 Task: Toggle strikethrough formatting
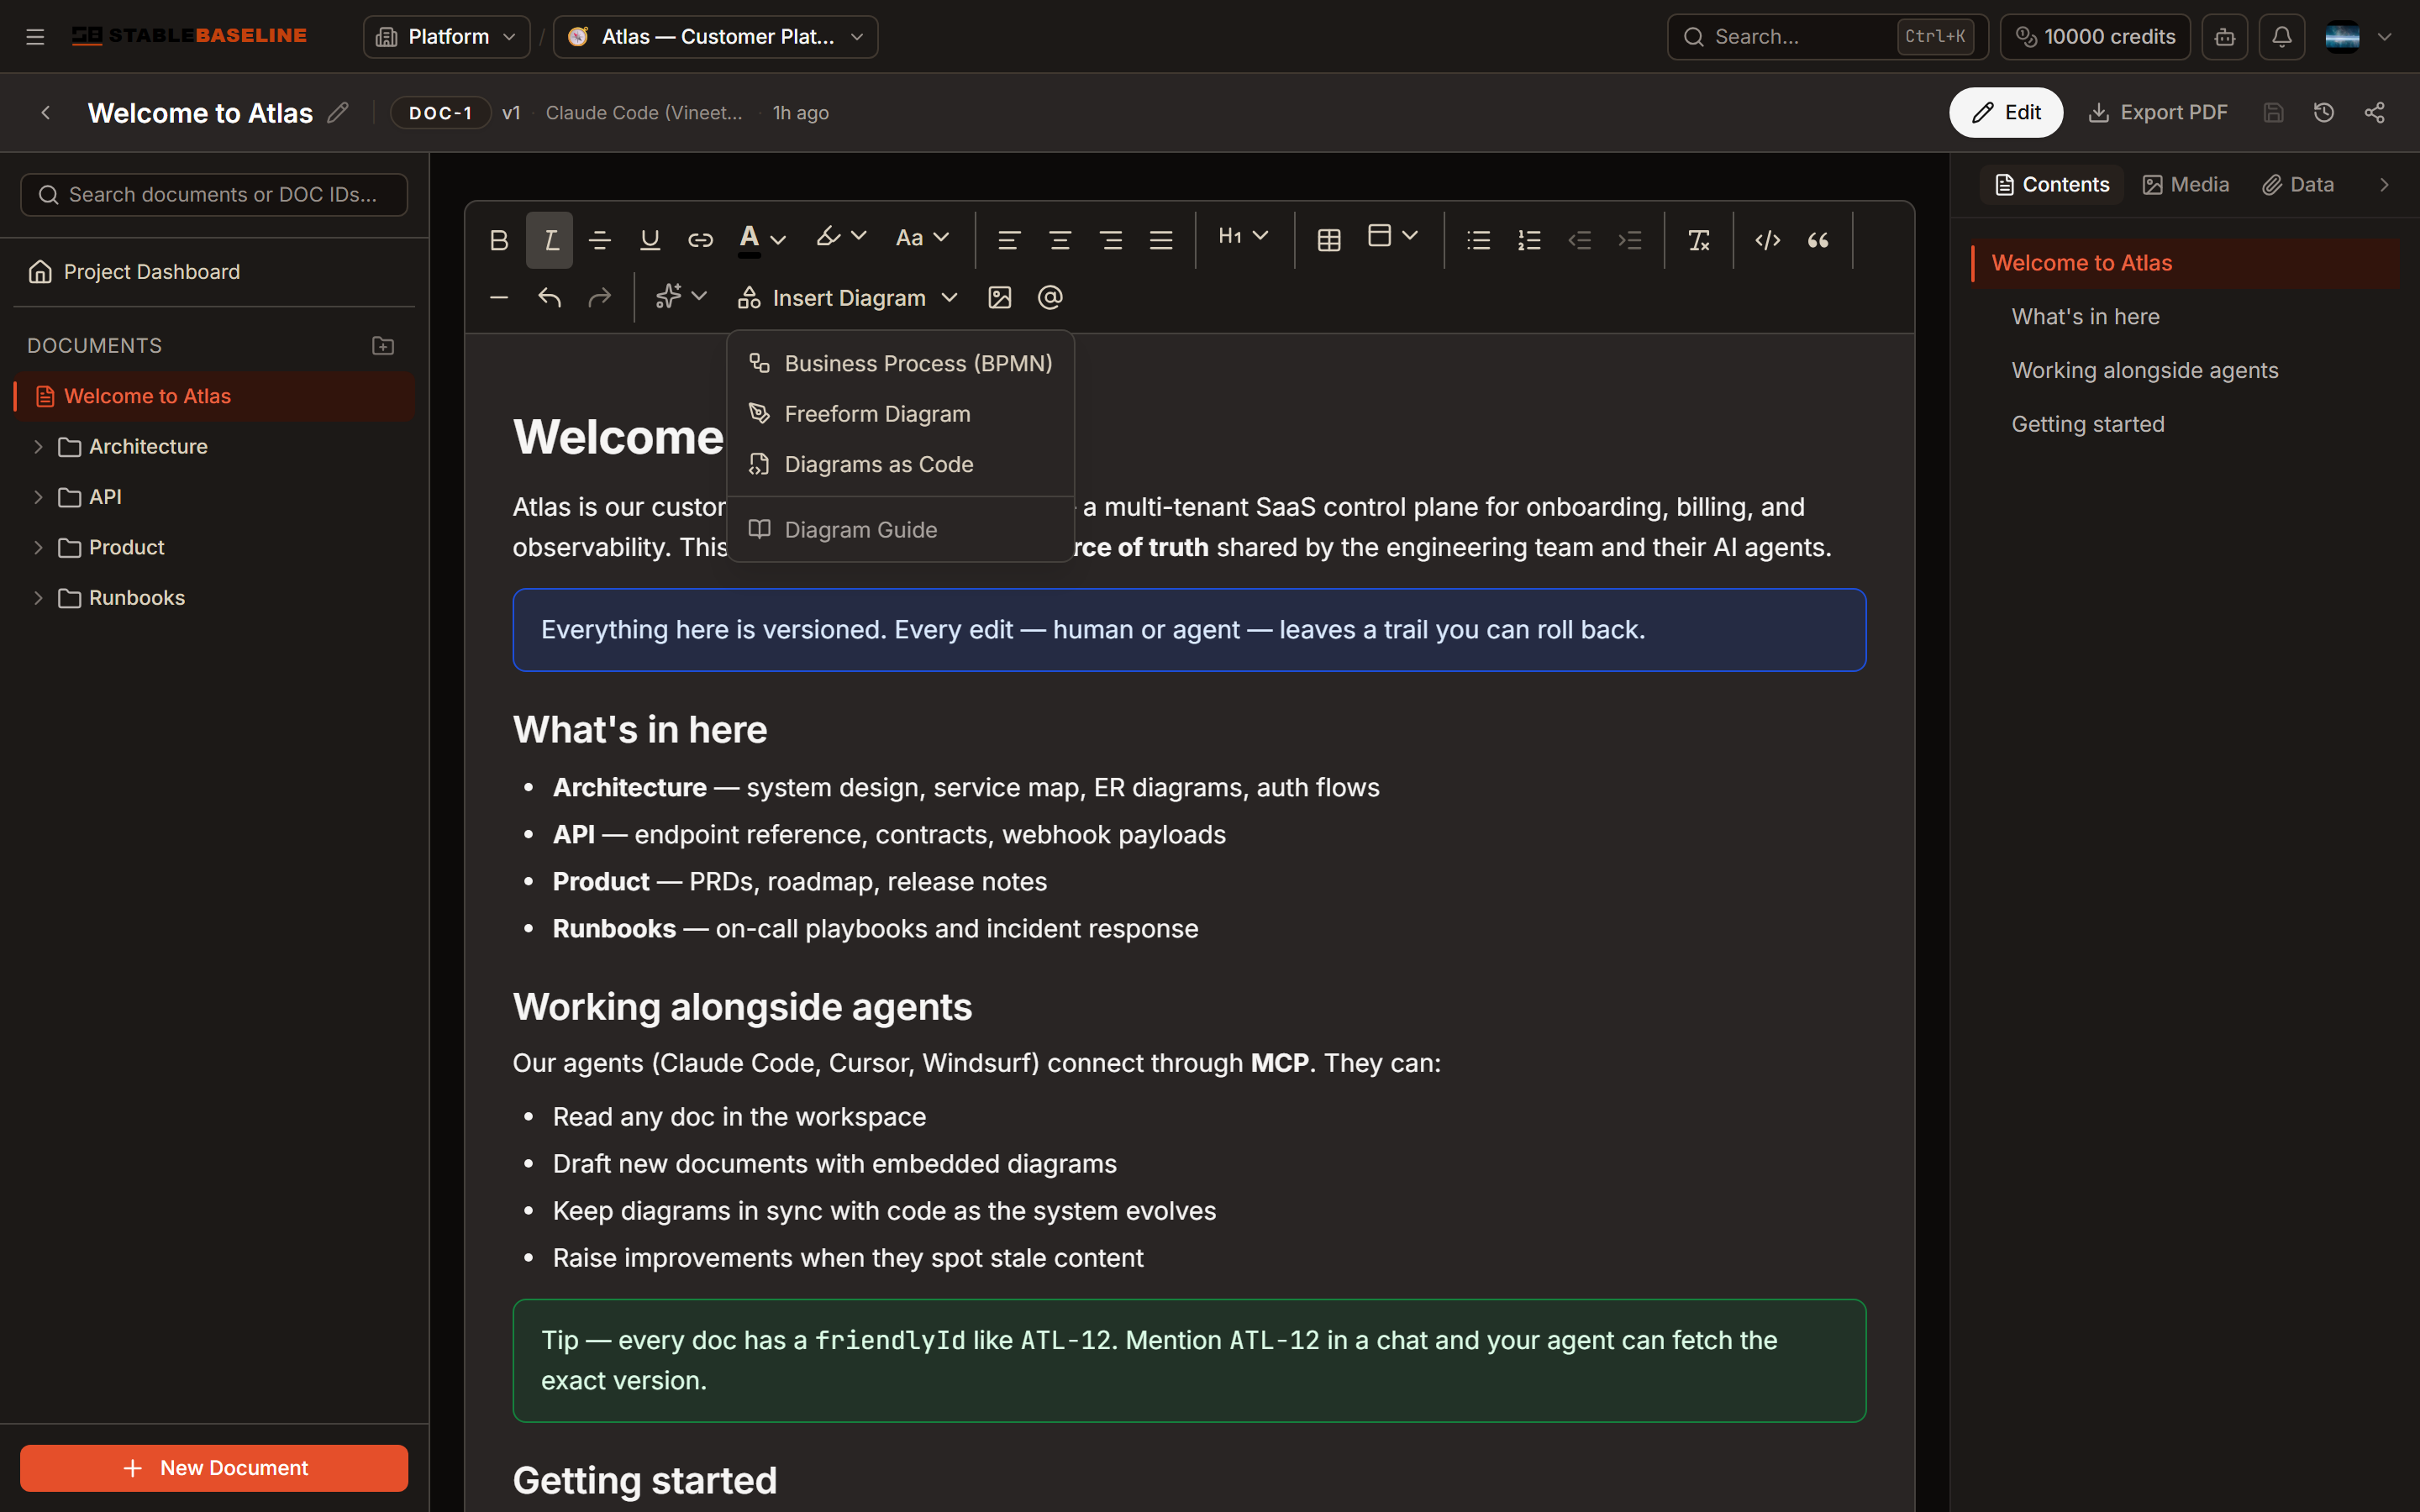coord(600,240)
